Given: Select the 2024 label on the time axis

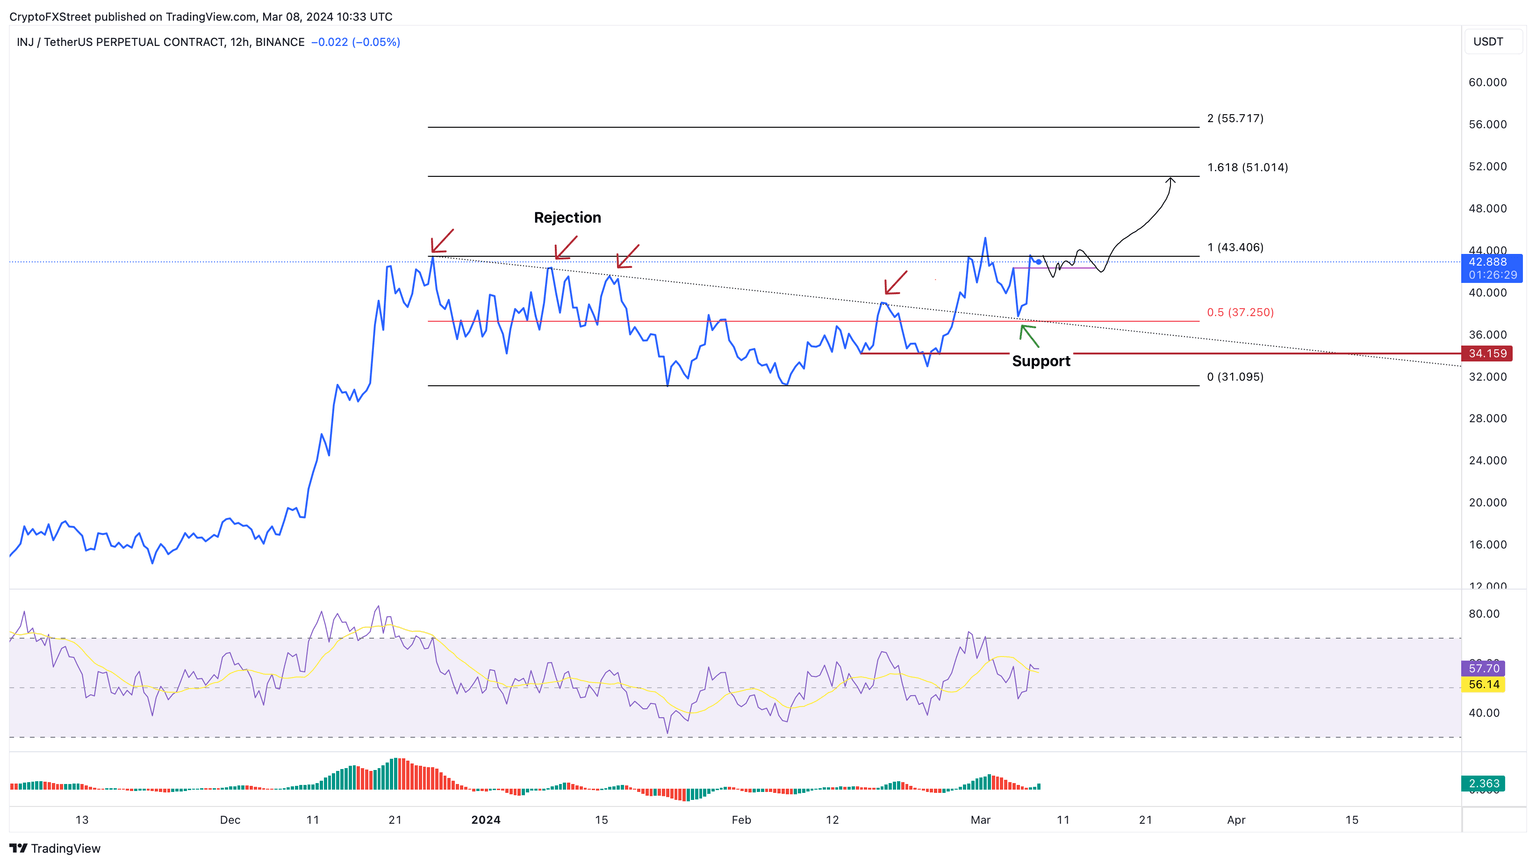Looking at the screenshot, I should (x=487, y=819).
